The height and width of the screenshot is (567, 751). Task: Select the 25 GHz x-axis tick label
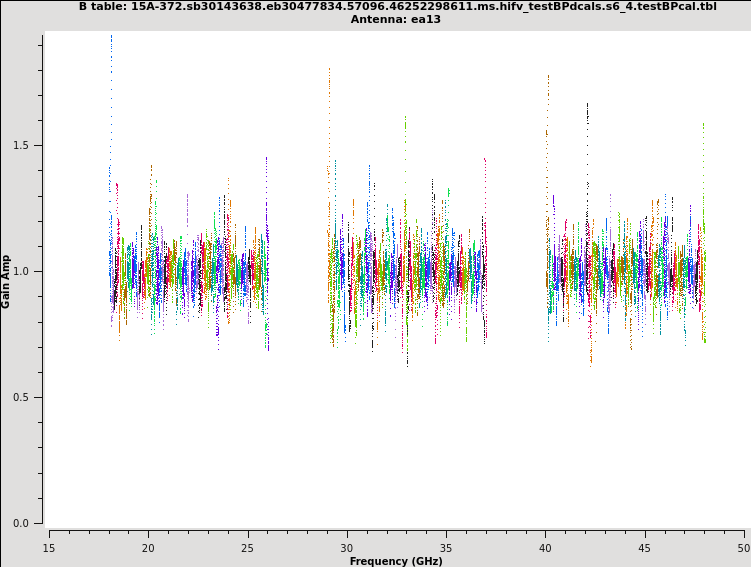[247, 547]
